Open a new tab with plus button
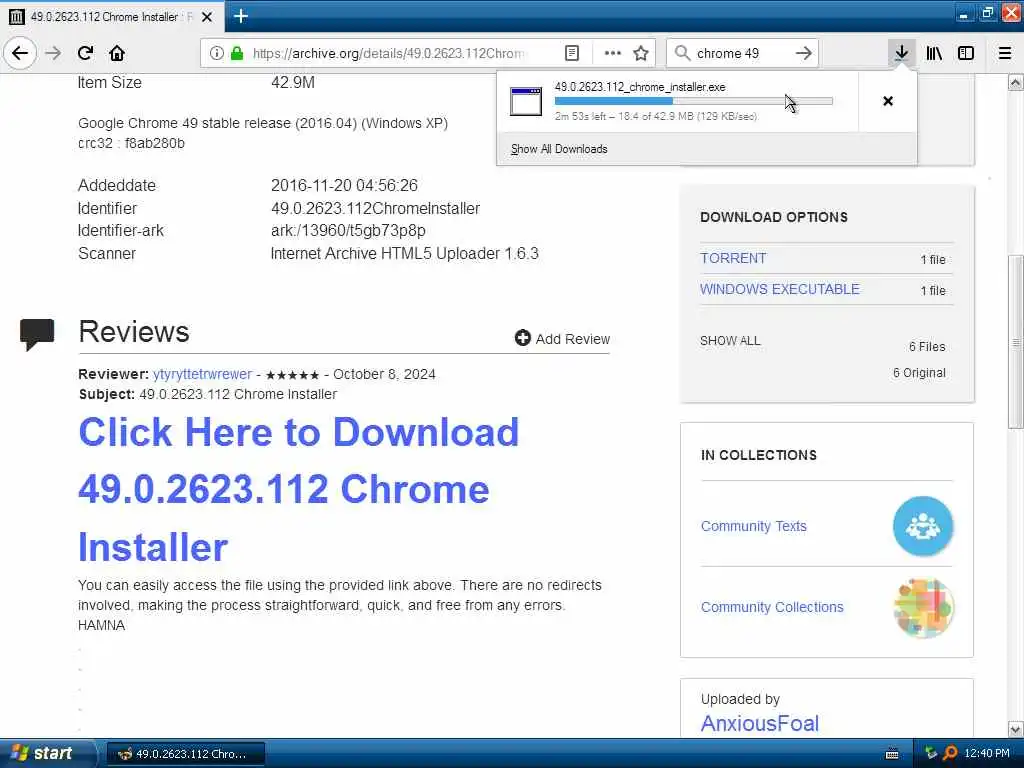The width and height of the screenshot is (1024, 768). point(241,16)
